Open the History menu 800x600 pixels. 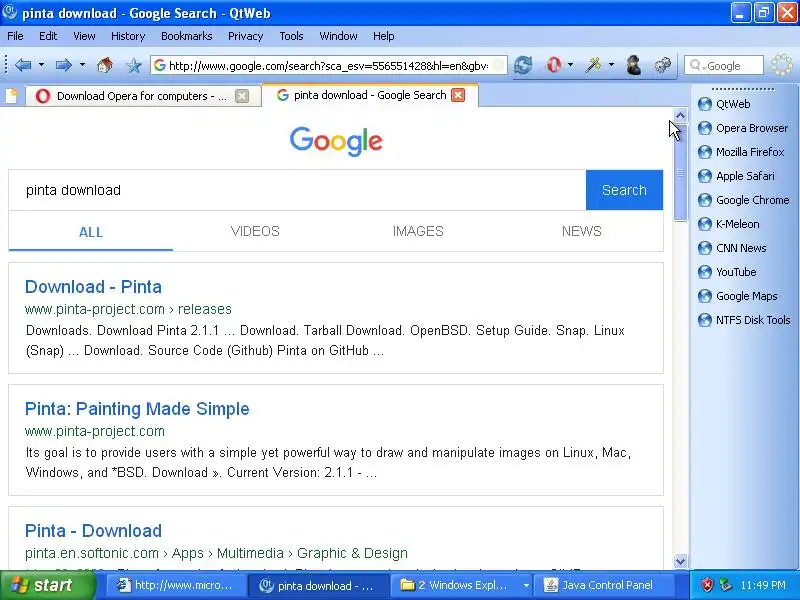coord(128,36)
